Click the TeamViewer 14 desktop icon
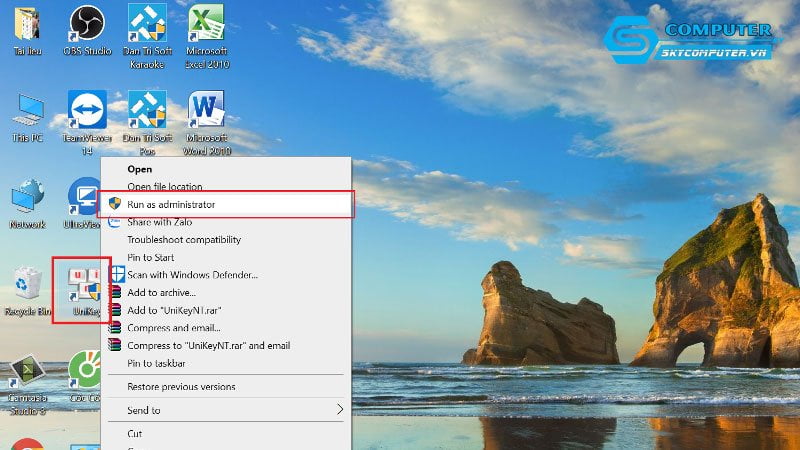The height and width of the screenshot is (450, 800). pyautogui.click(x=87, y=110)
